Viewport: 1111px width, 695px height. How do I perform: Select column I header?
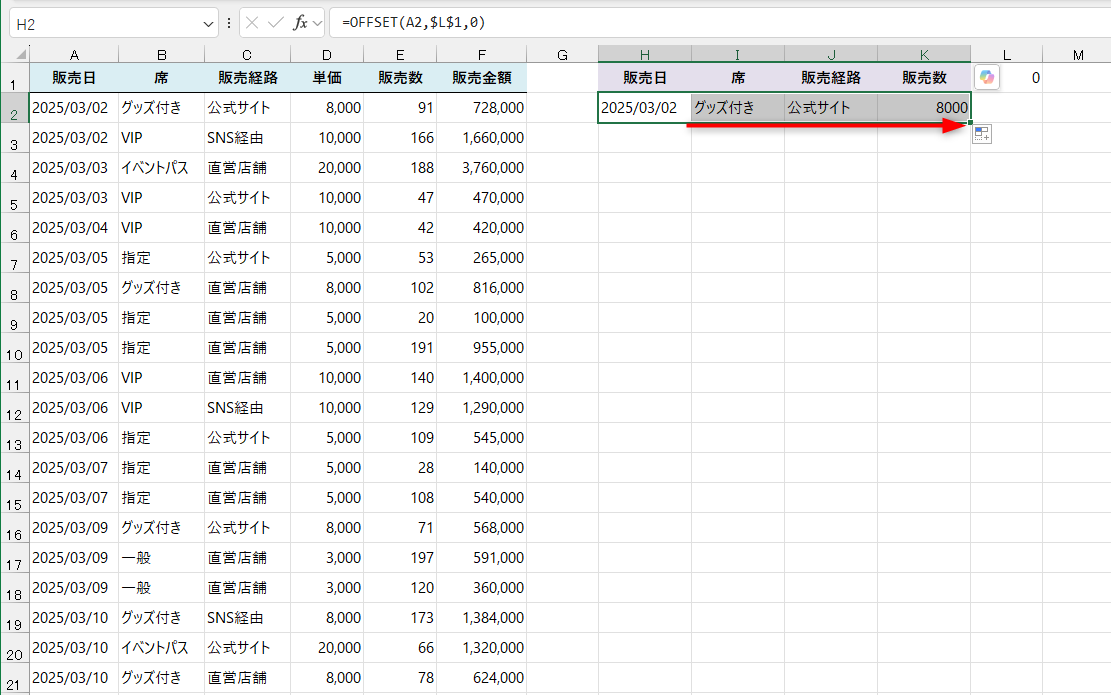pos(738,55)
